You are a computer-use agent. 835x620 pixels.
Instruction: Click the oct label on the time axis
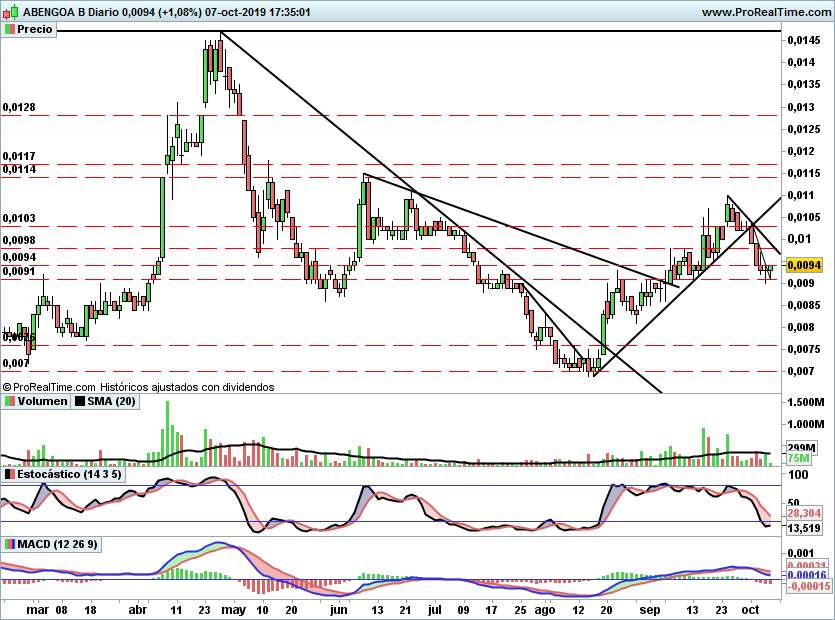point(750,610)
